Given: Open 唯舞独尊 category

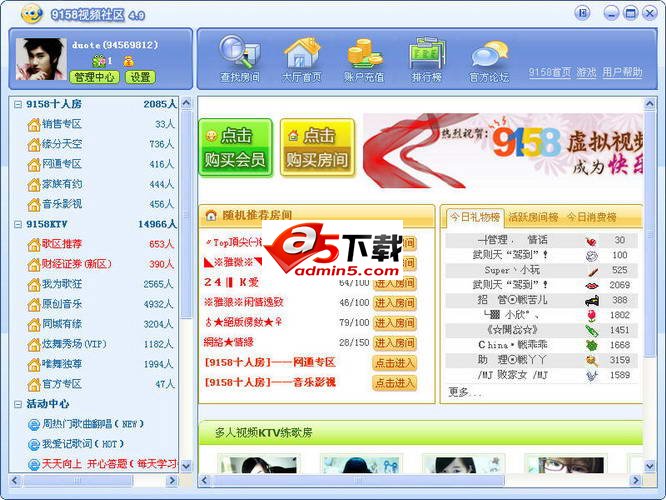Looking at the screenshot, I should pyautogui.click(x=62, y=364).
